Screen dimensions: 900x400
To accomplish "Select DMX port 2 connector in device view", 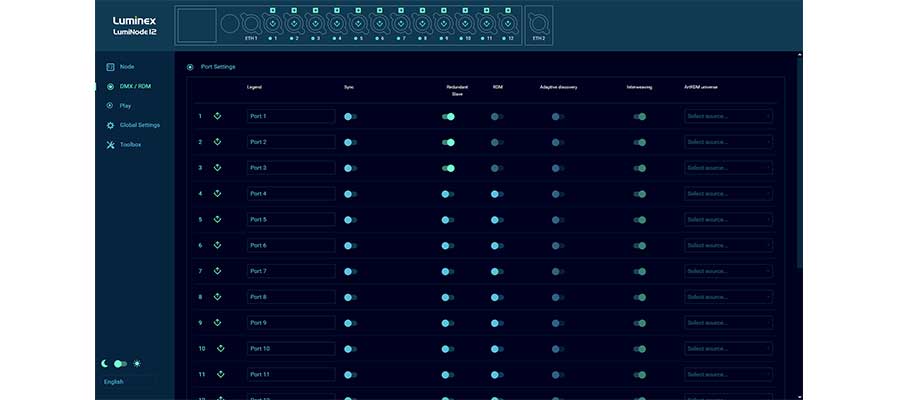I will pos(293,24).
